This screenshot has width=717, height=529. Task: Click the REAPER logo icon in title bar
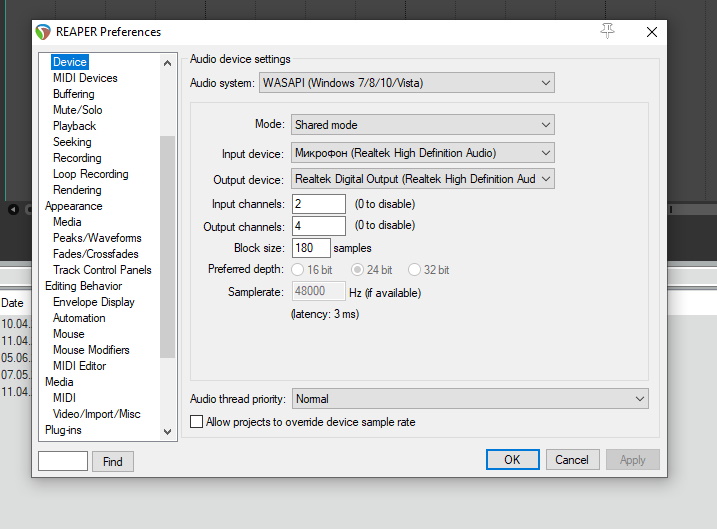[43, 32]
